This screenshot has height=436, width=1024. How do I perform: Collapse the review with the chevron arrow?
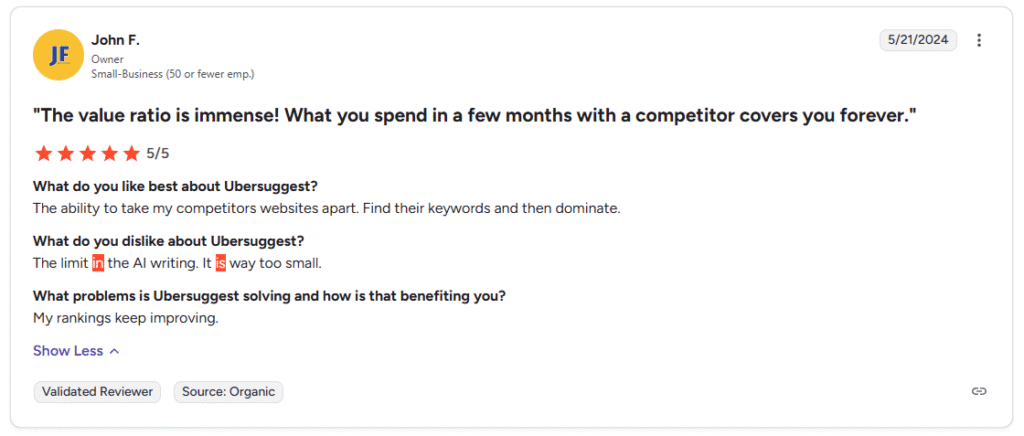point(114,351)
